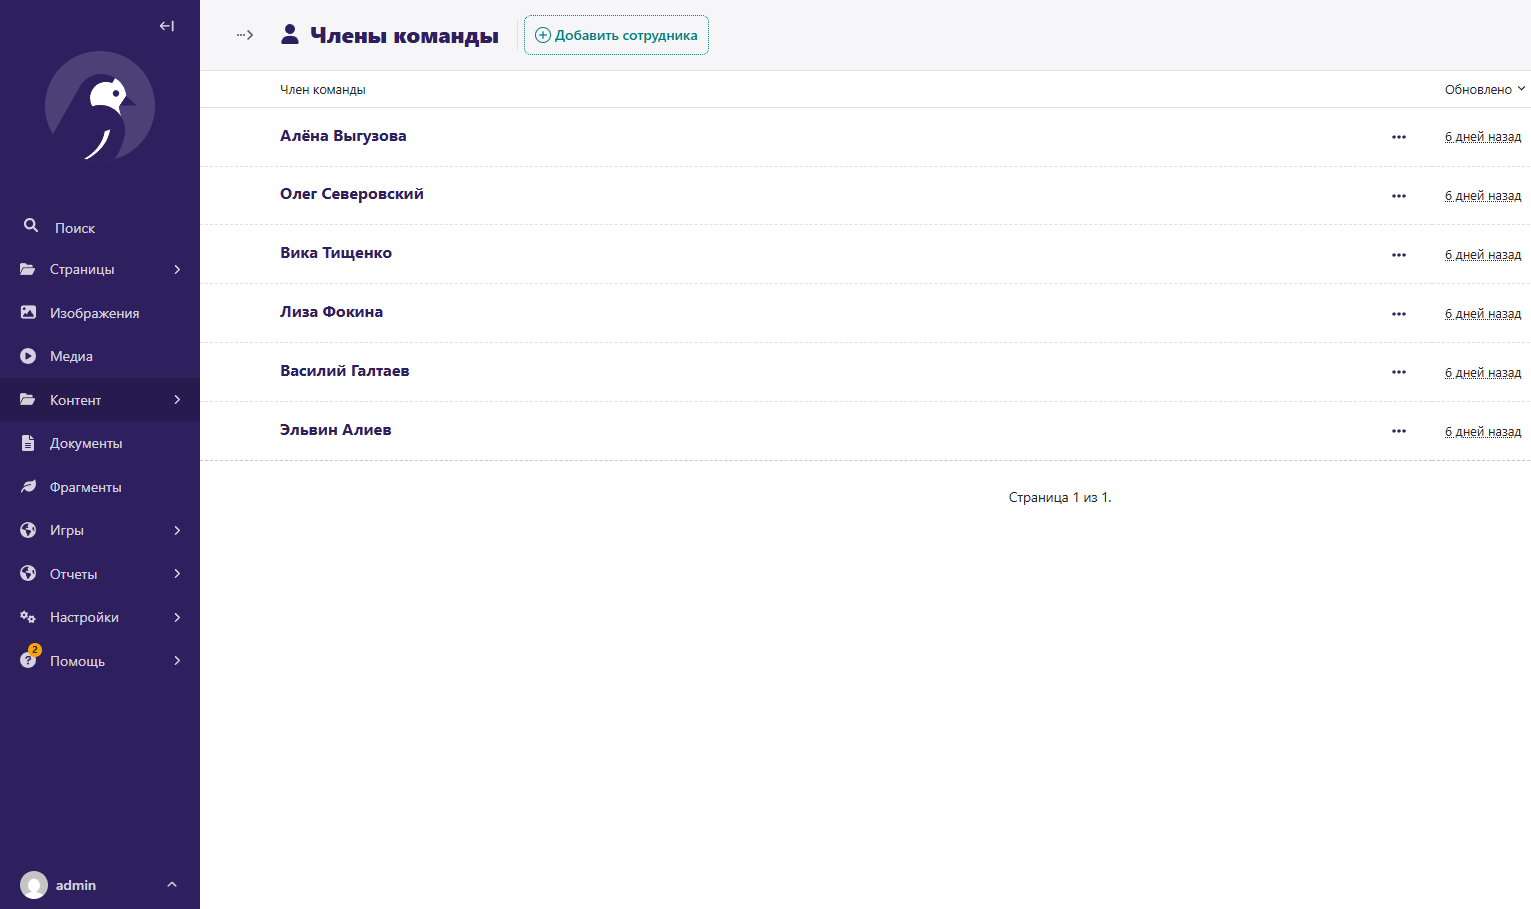Expand the Отчеты submenu chevron
The height and width of the screenshot is (909, 1531).
pos(177,573)
